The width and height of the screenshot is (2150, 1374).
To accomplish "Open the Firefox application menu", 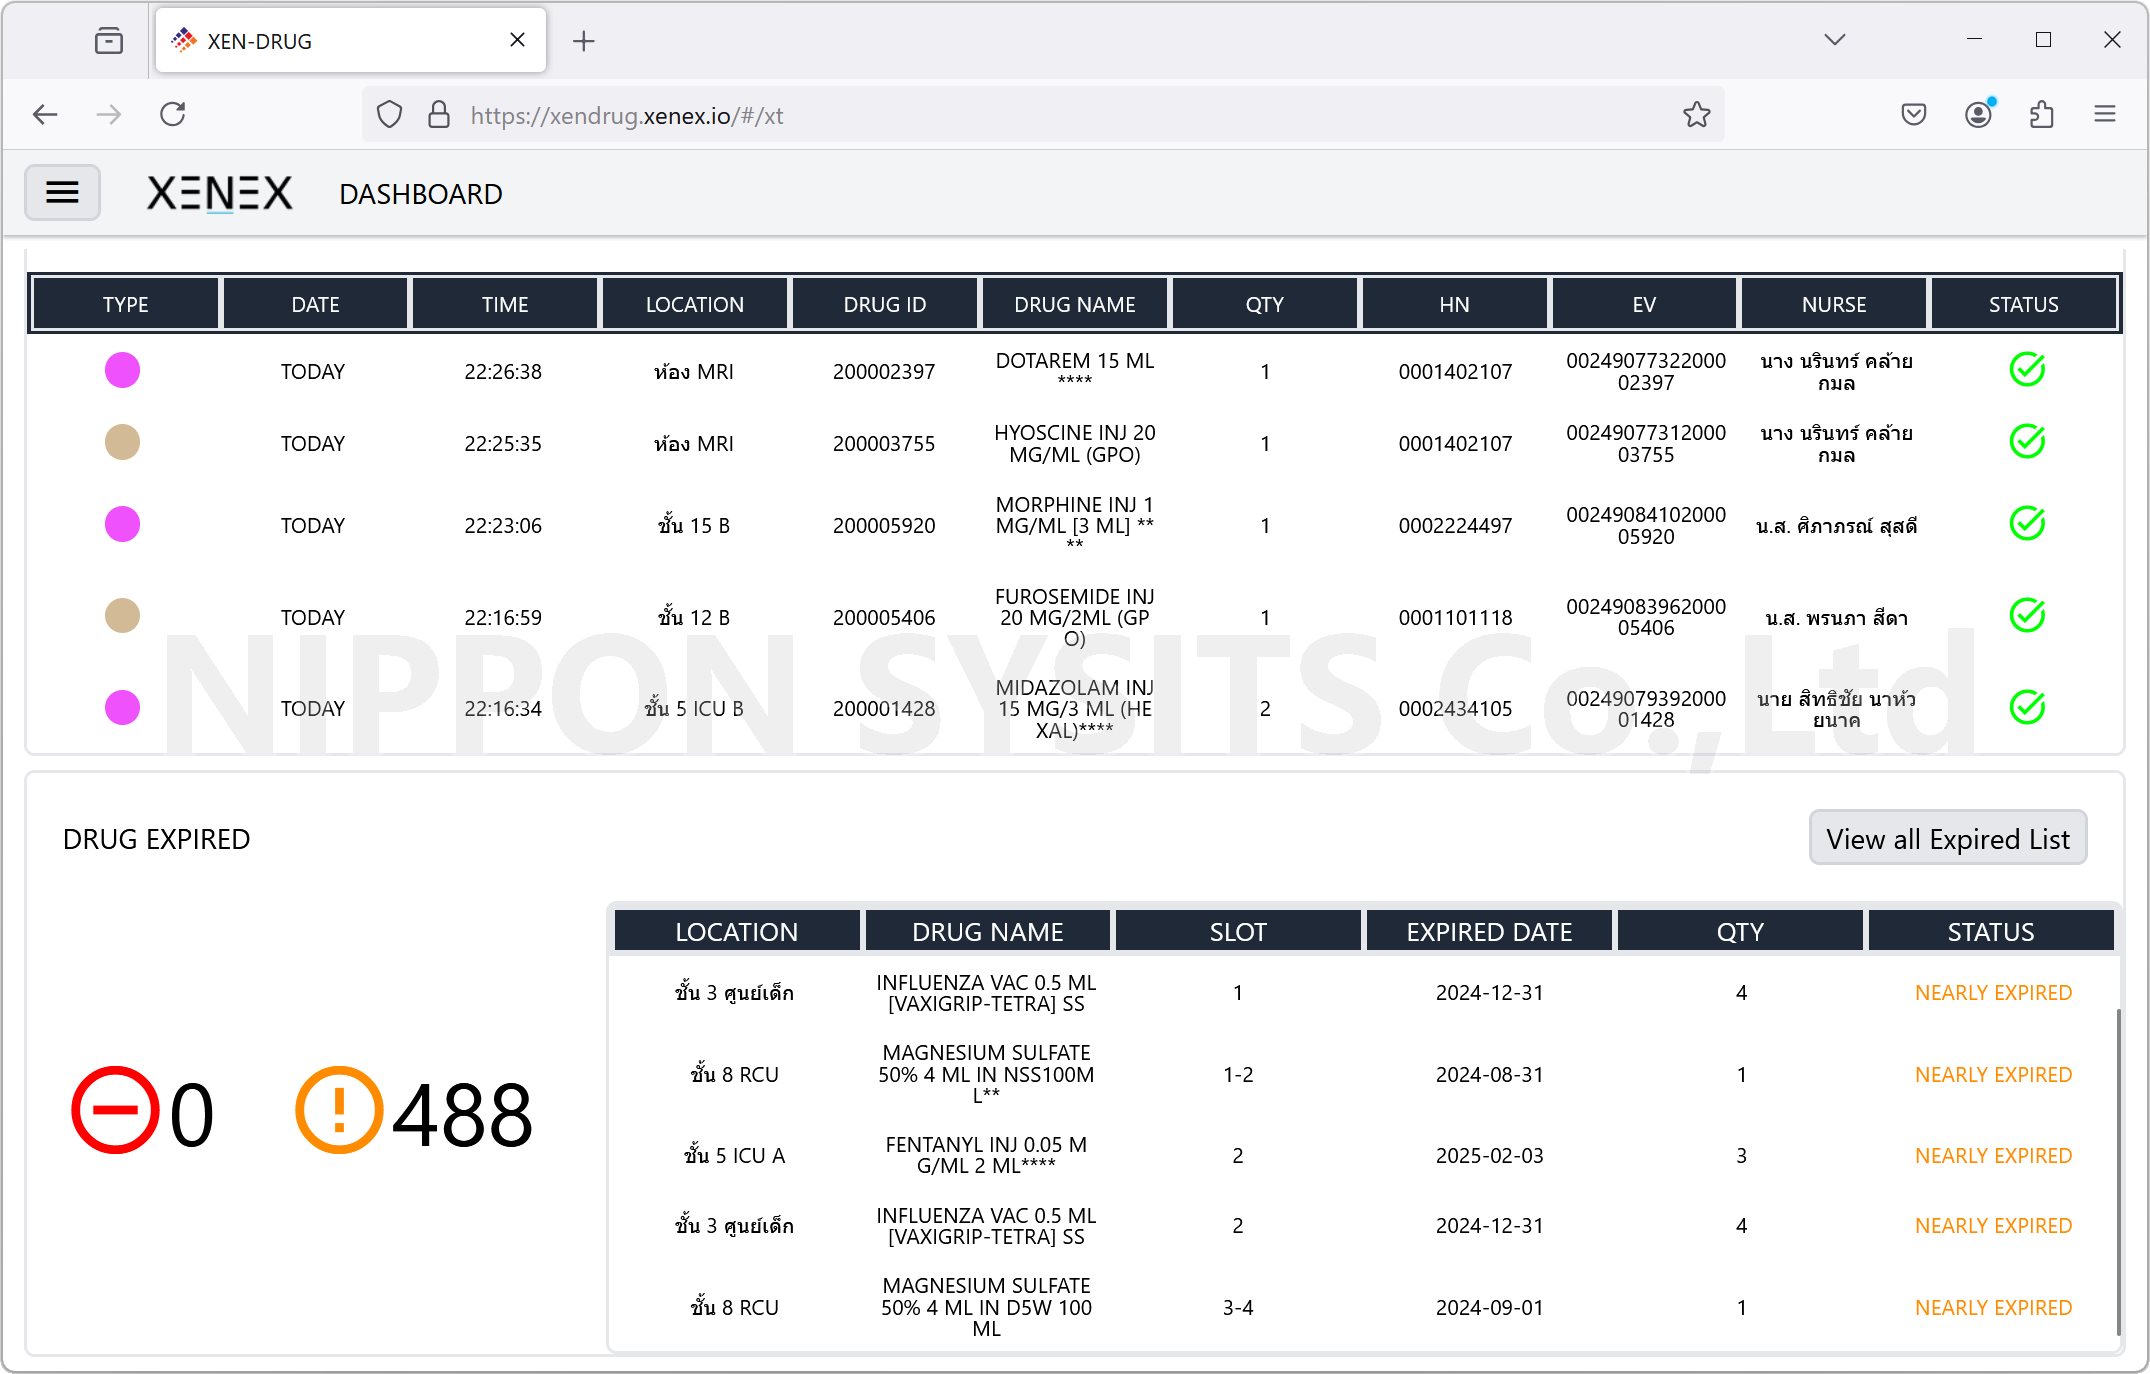I will pyautogui.click(x=2104, y=115).
